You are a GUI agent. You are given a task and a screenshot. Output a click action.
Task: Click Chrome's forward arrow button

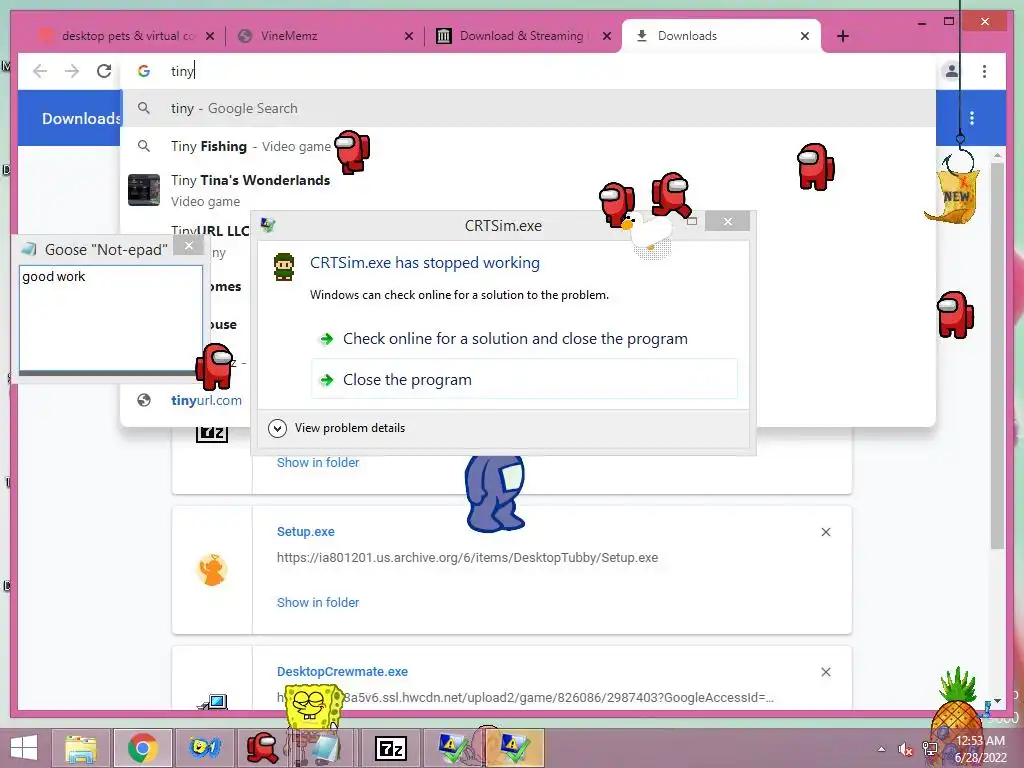[72, 71]
